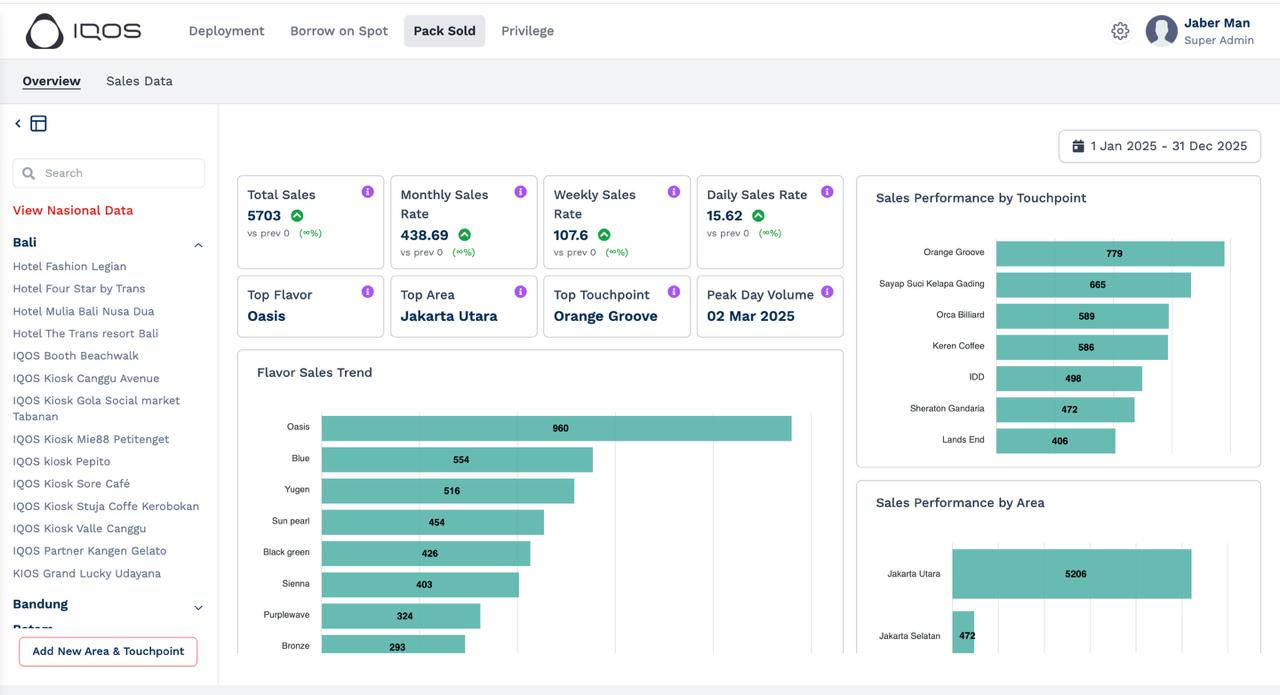Click the Lands End bar showing 406
Screen dimensions: 1280x695
tap(1055, 441)
